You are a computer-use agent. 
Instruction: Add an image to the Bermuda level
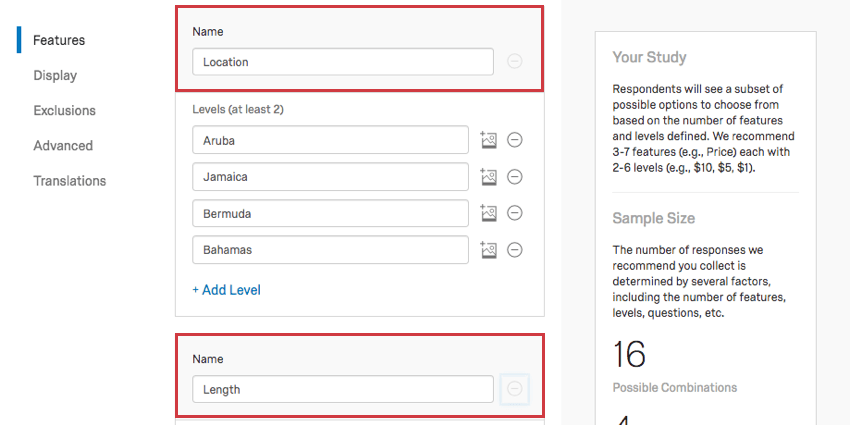click(488, 213)
